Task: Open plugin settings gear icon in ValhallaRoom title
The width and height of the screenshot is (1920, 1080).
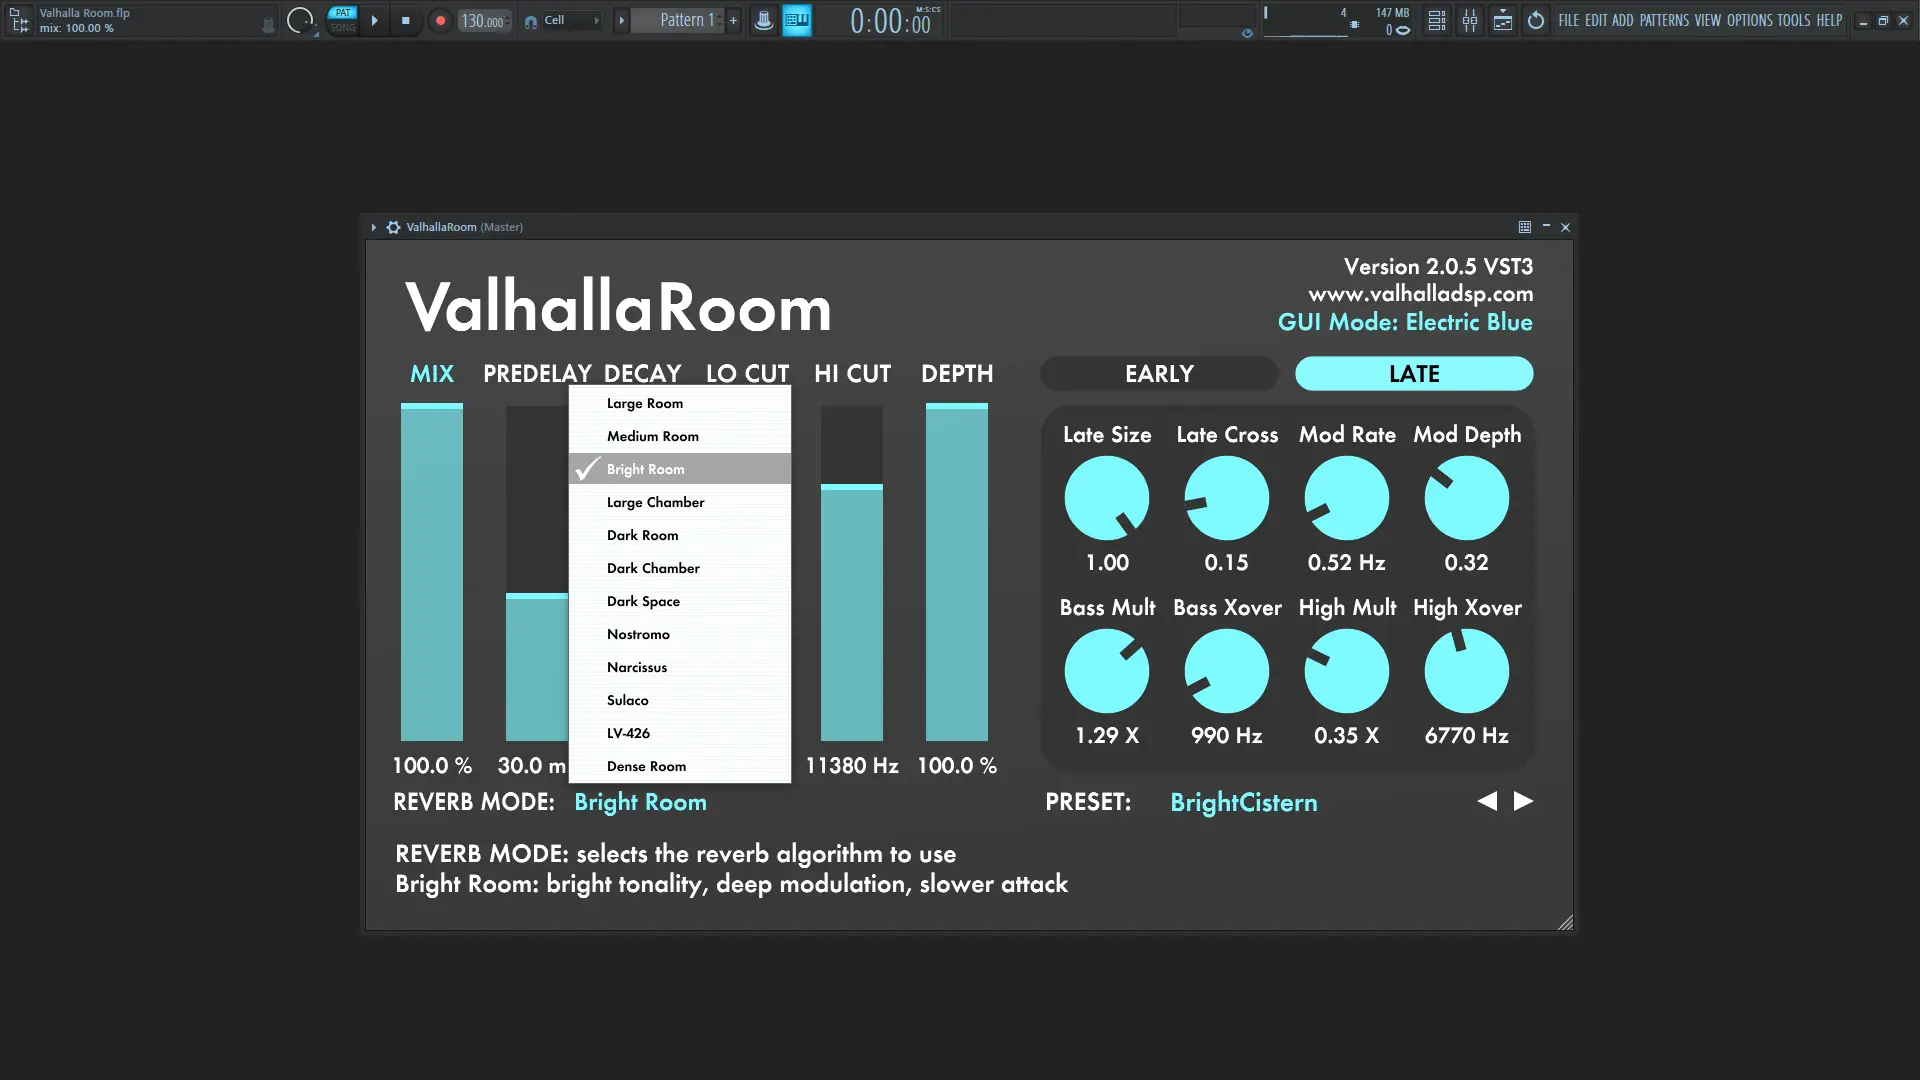Action: point(394,227)
